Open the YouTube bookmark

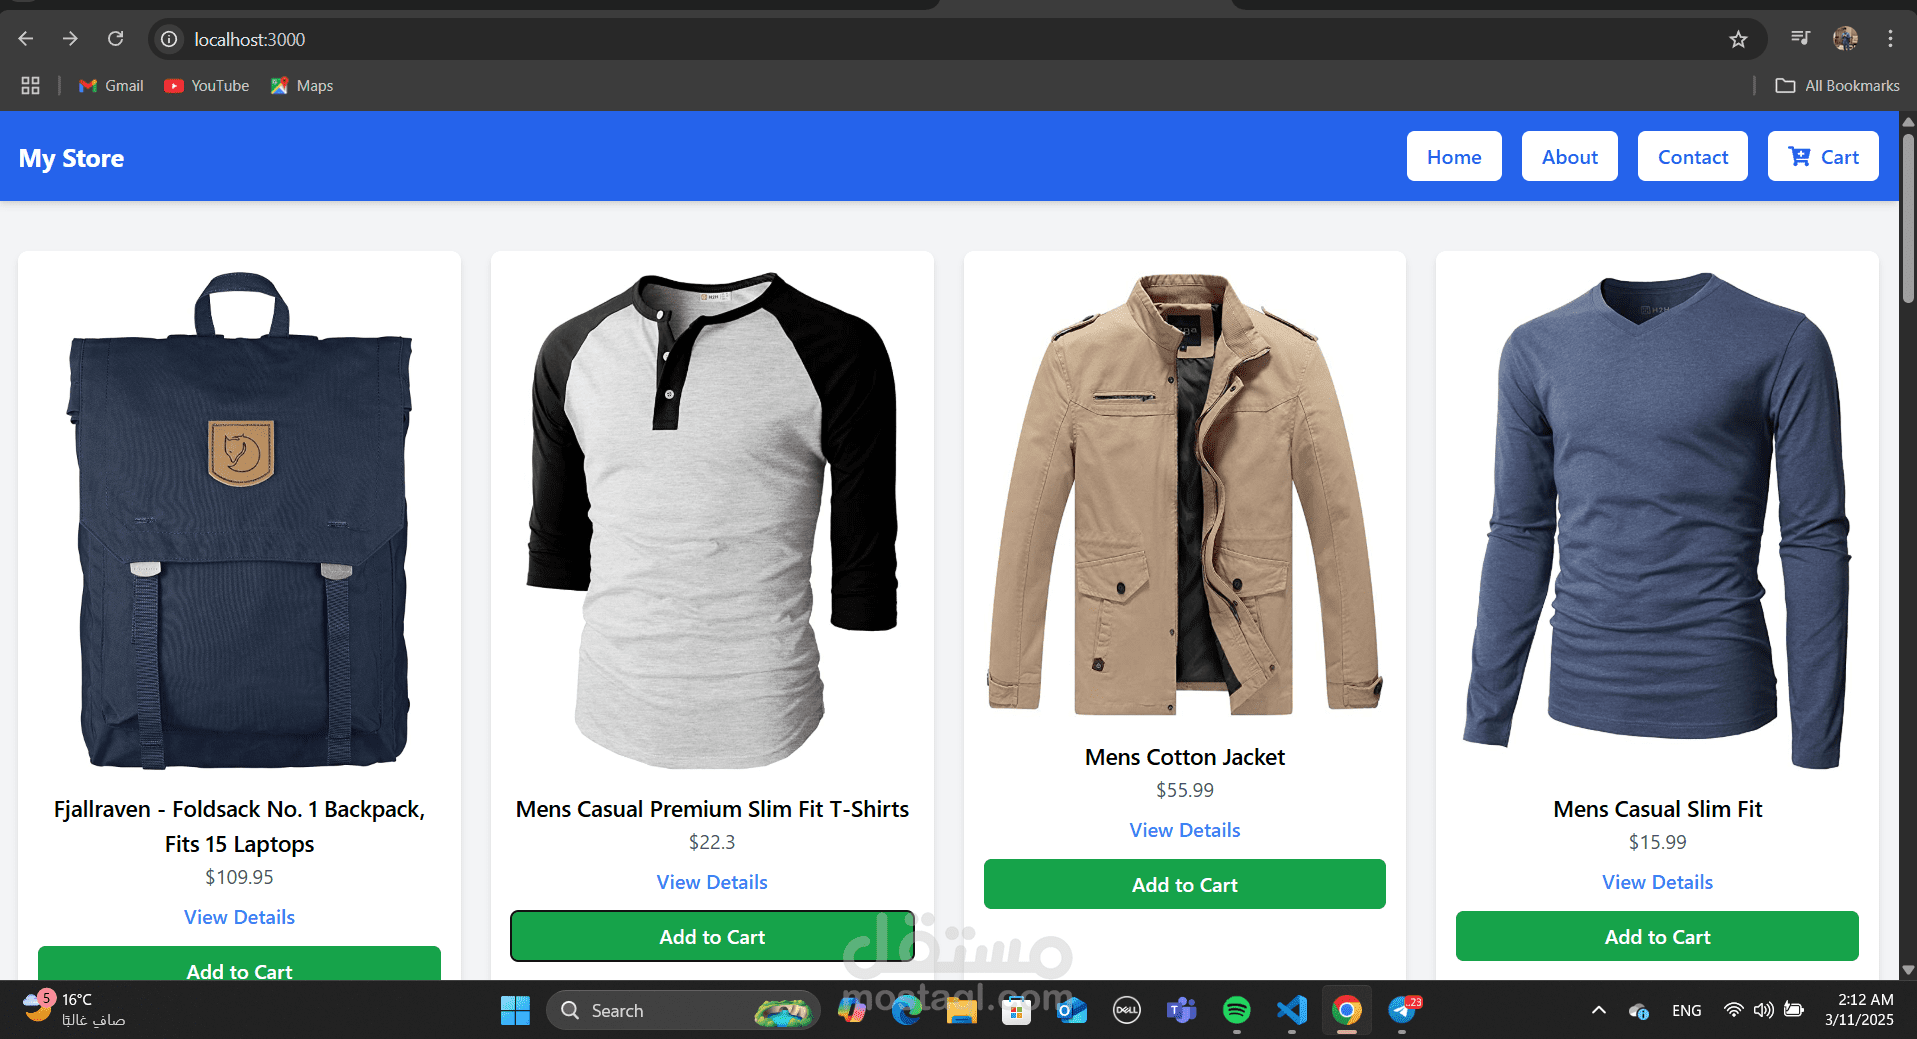pyautogui.click(x=207, y=86)
